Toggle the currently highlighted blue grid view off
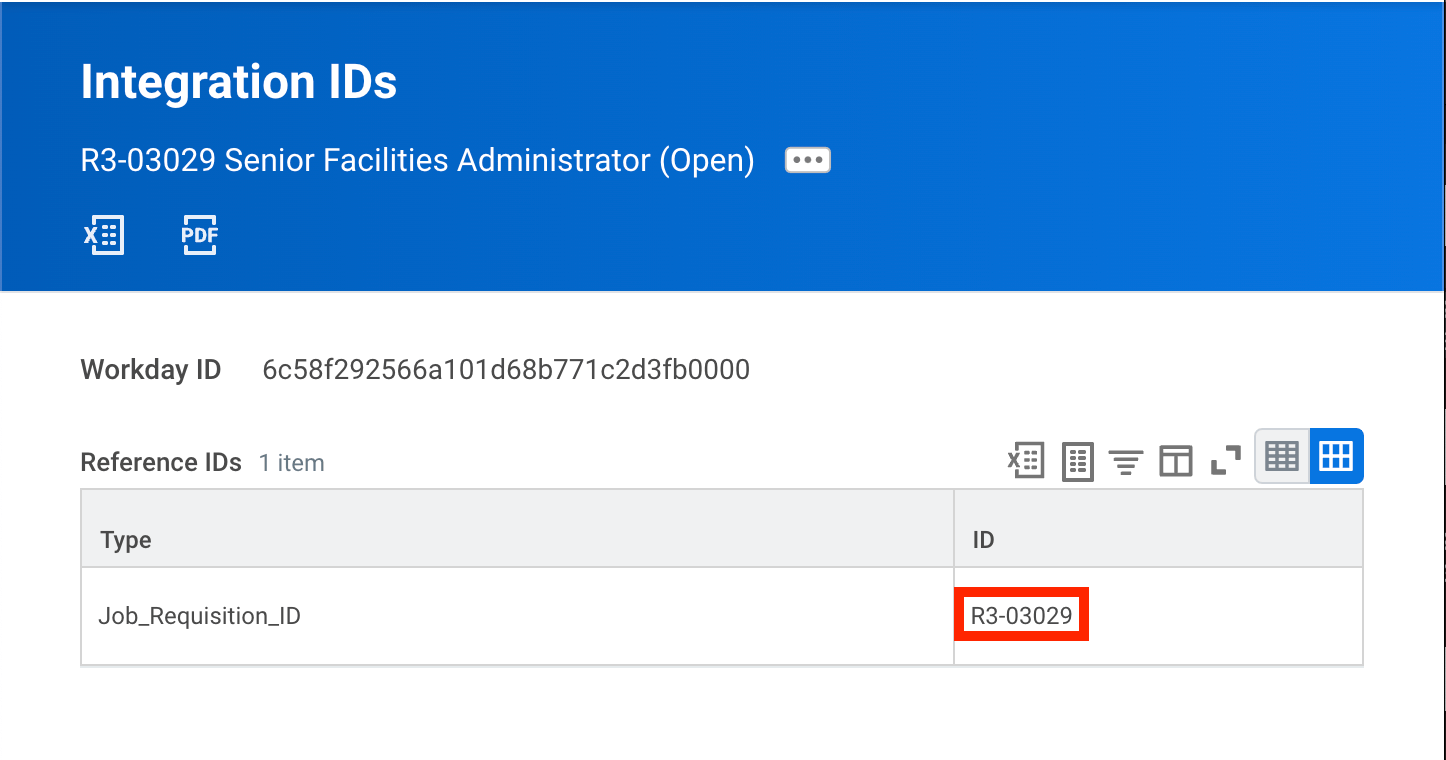The height and width of the screenshot is (760, 1446). click(x=1336, y=456)
